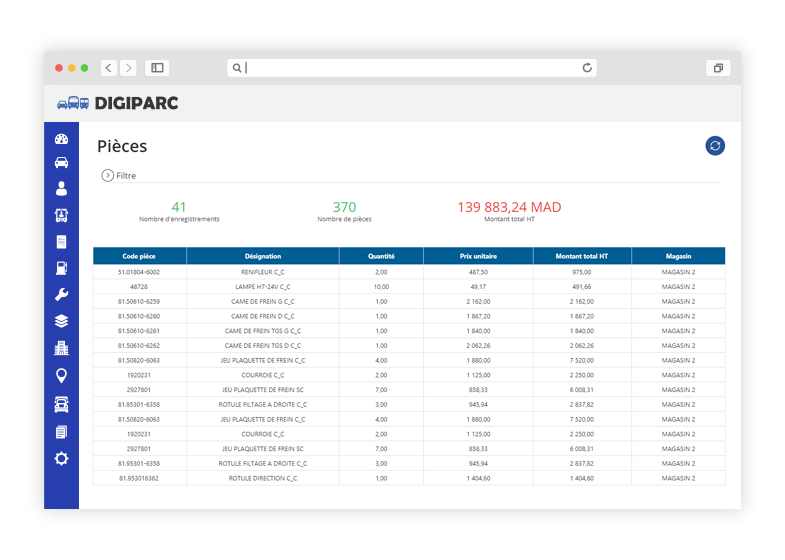
Task: Open the browser tabs overview button
Action: pyautogui.click(x=718, y=68)
